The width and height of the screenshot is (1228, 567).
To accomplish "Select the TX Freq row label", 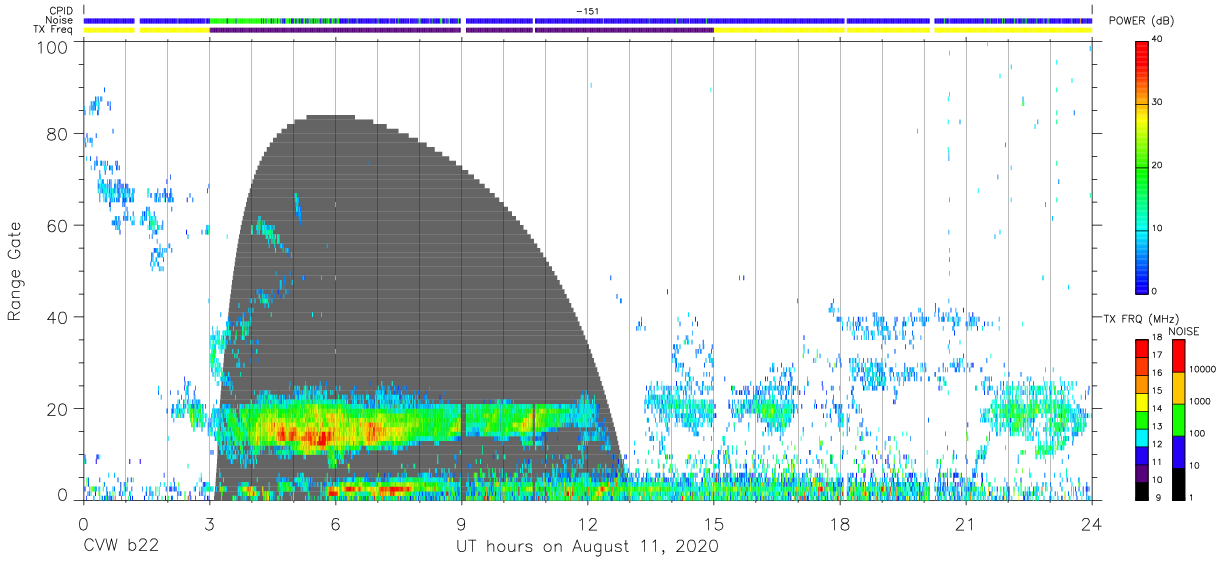I will pyautogui.click(x=52, y=30).
